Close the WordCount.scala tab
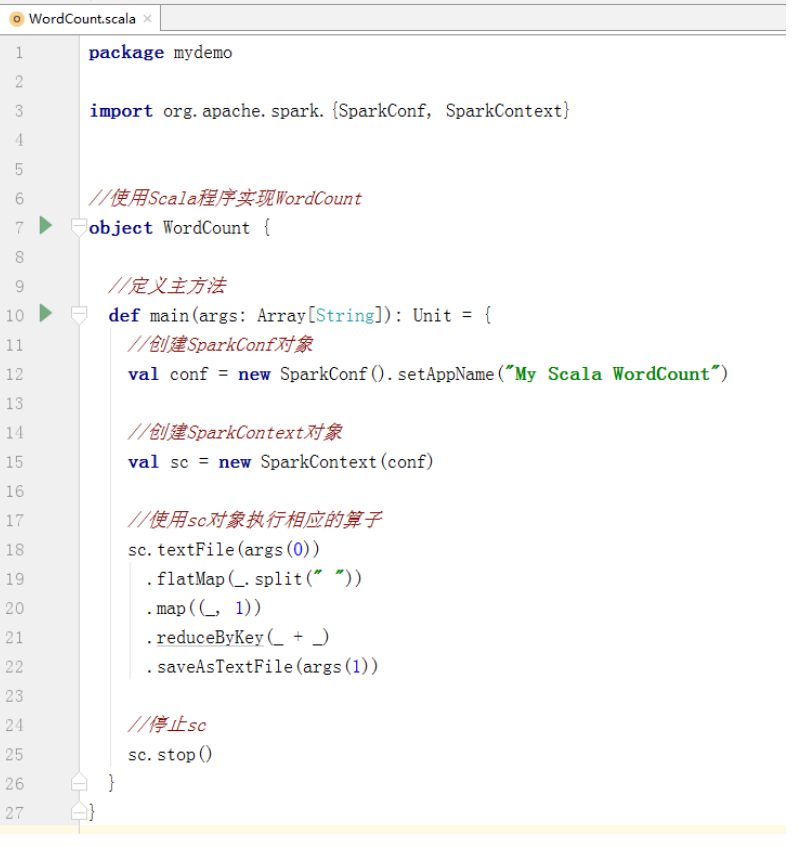The height and width of the screenshot is (847, 799). pyautogui.click(x=147, y=19)
